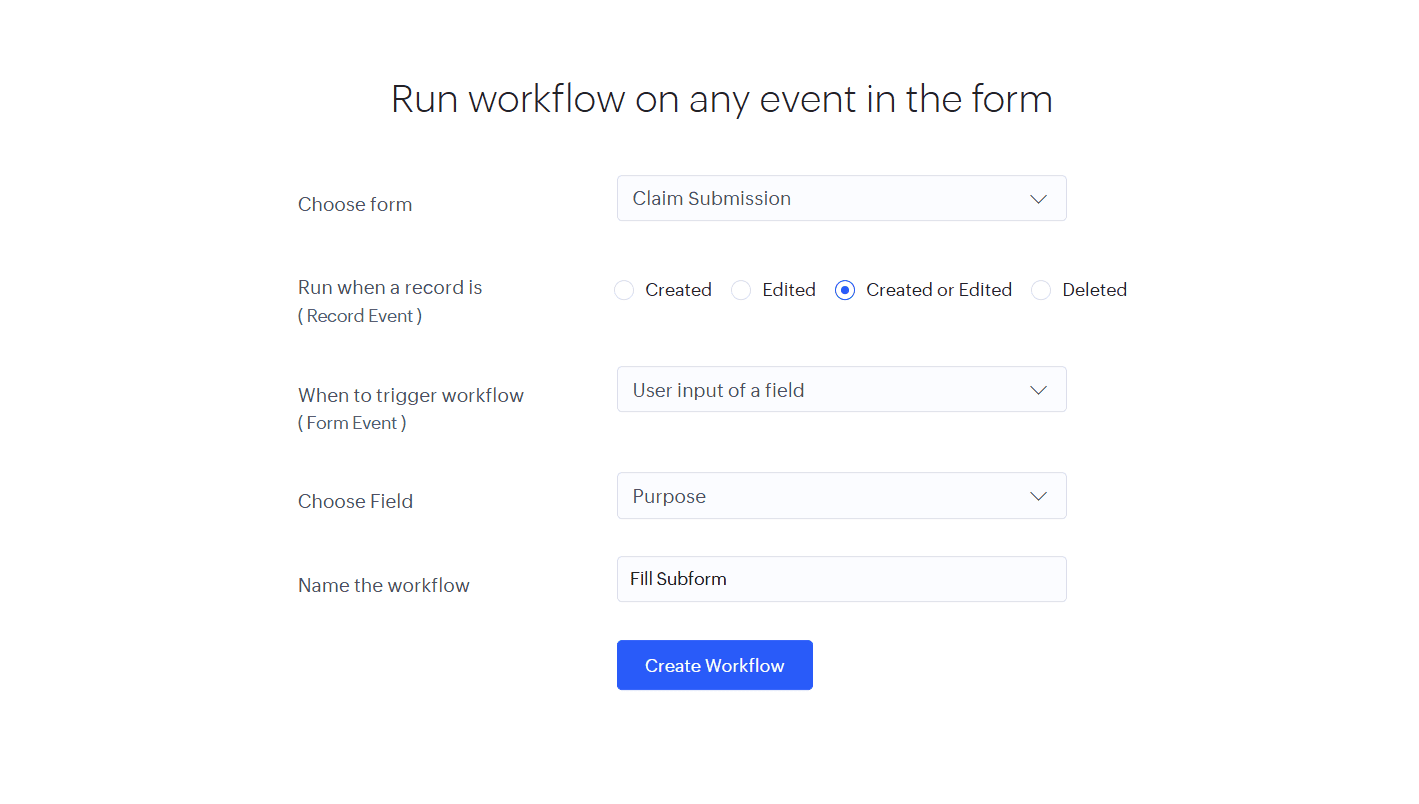Screen dimensions: 1419x804
Task: Select the Created radio button
Action: coord(625,291)
